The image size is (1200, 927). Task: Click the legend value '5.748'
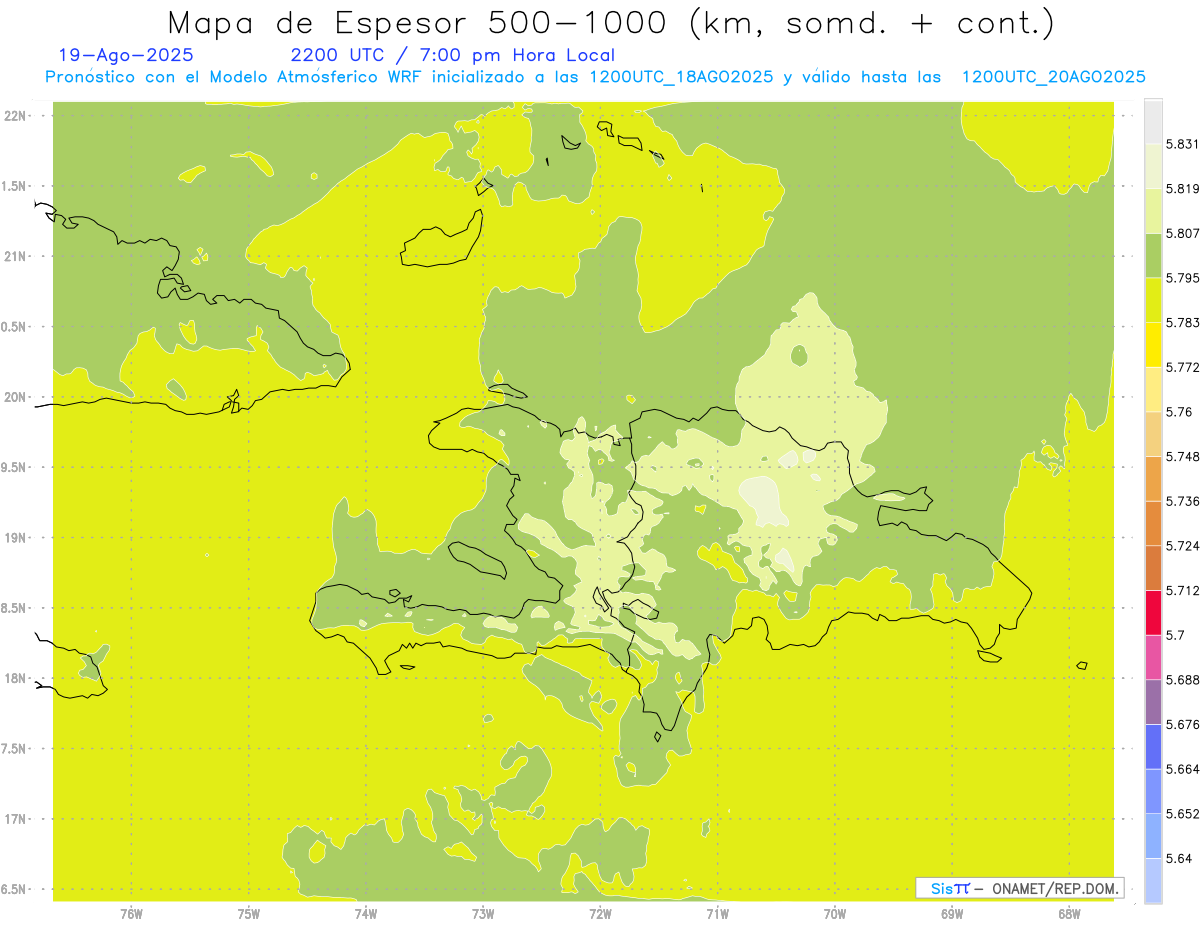[1183, 456]
